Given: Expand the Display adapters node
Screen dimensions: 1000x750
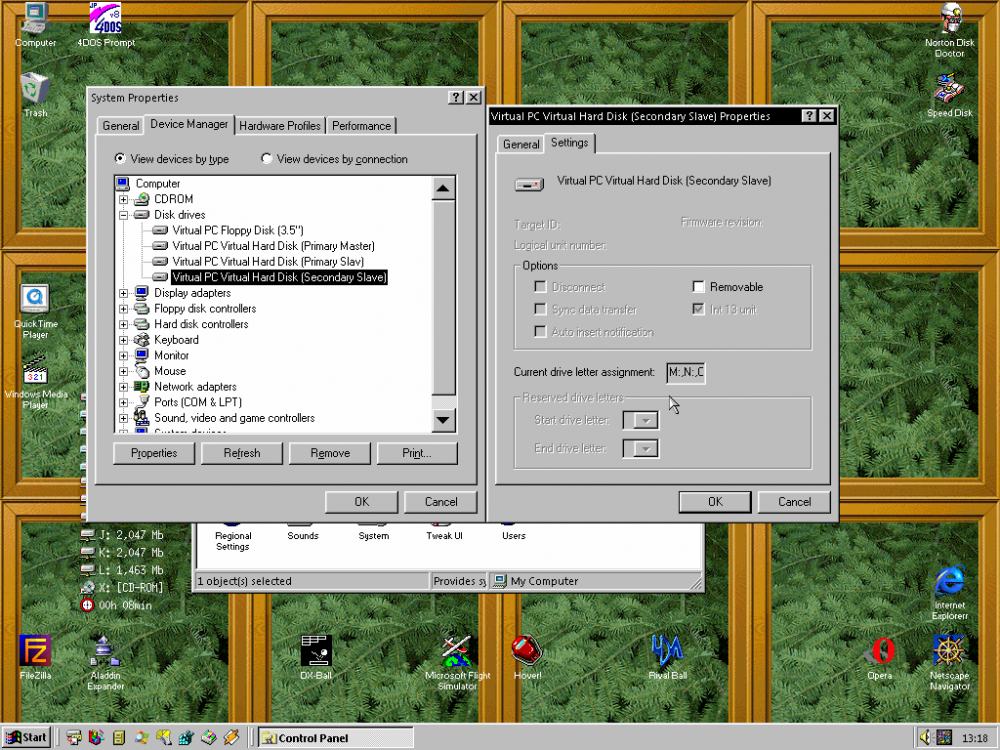Looking at the screenshot, I should [124, 293].
